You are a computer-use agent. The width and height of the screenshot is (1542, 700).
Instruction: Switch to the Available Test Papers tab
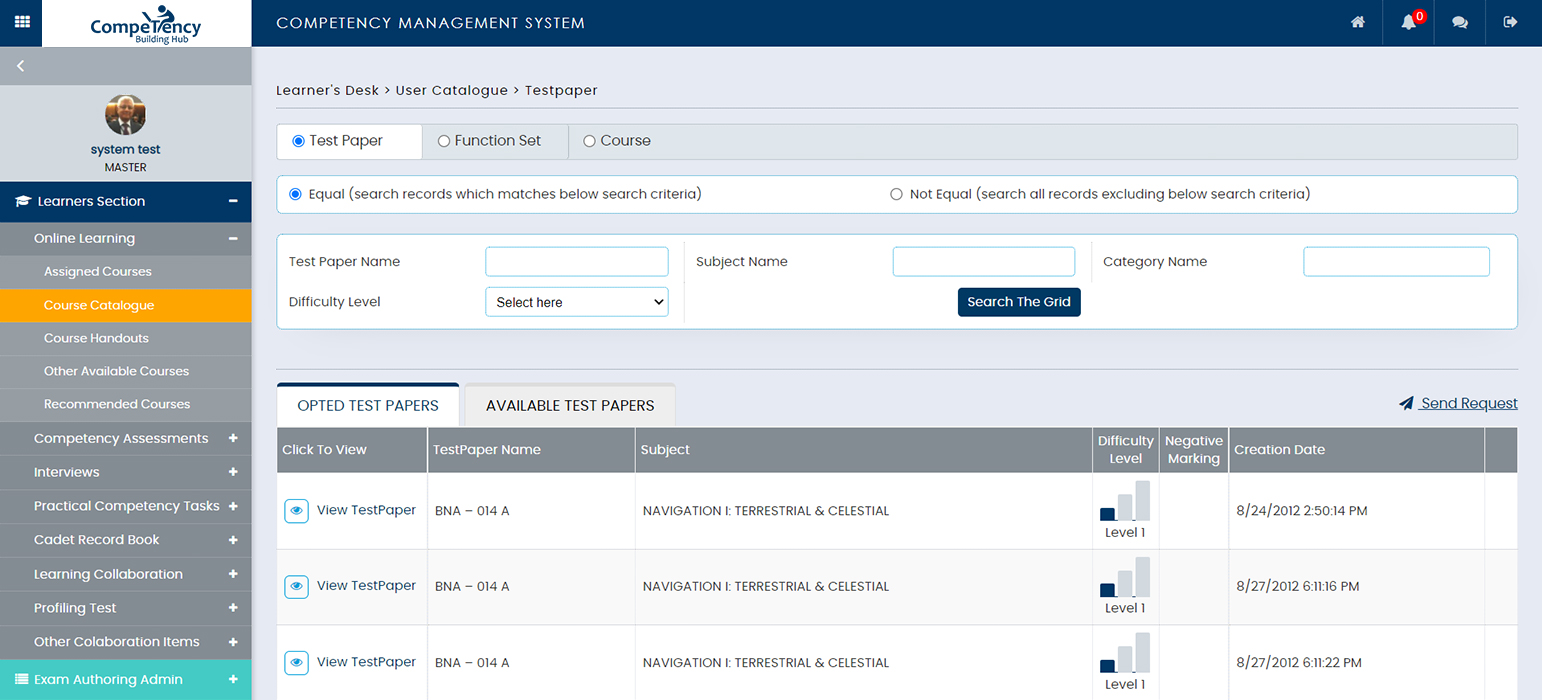(x=570, y=405)
